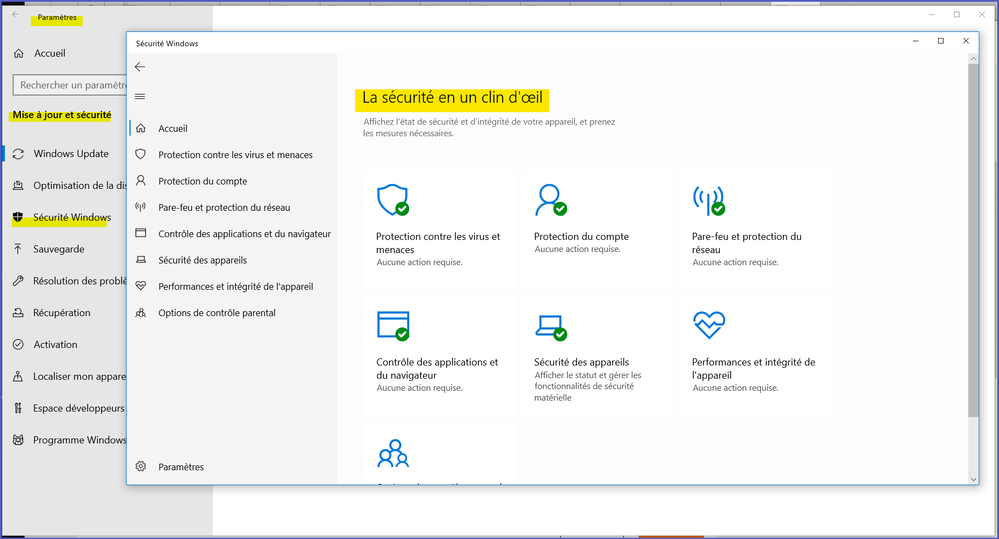Click the family icon beside Options de contrôle parental
The width and height of the screenshot is (999, 539).
[141, 312]
